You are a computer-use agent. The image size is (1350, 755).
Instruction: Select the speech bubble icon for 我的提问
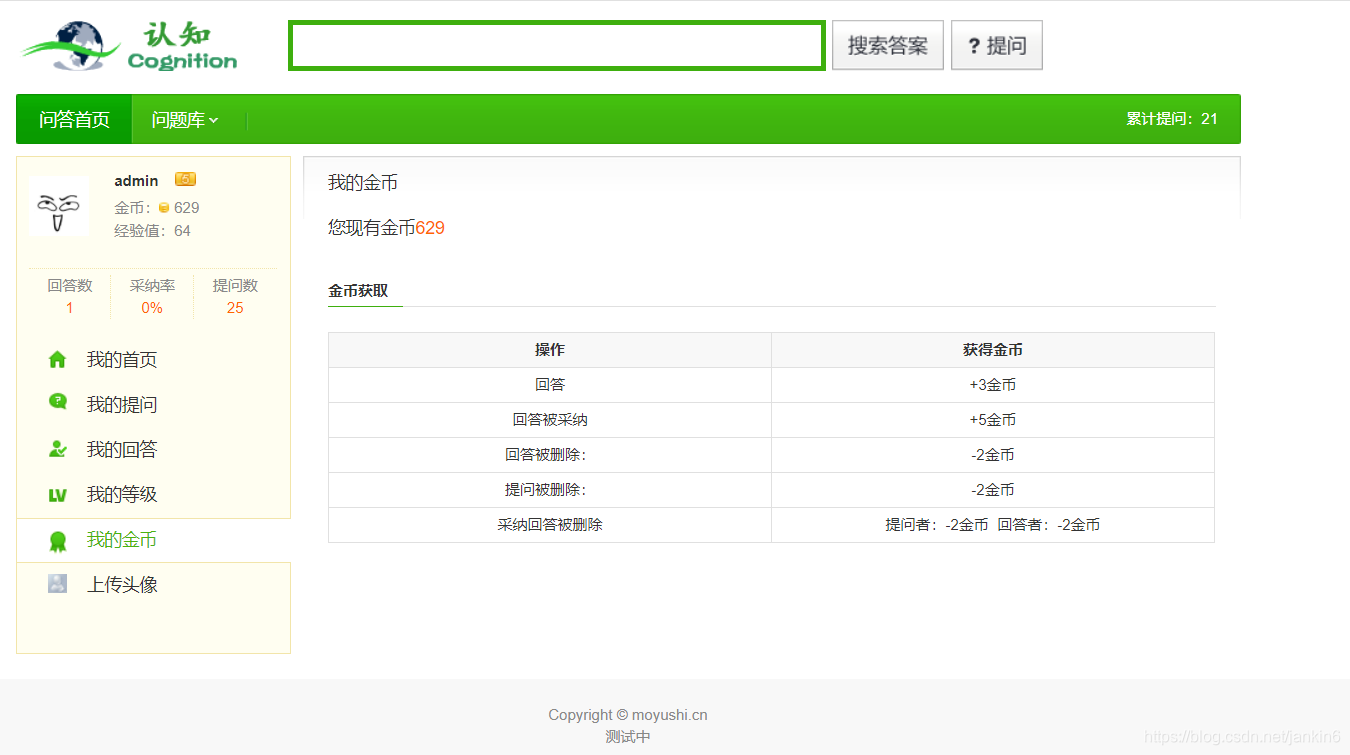pos(58,404)
